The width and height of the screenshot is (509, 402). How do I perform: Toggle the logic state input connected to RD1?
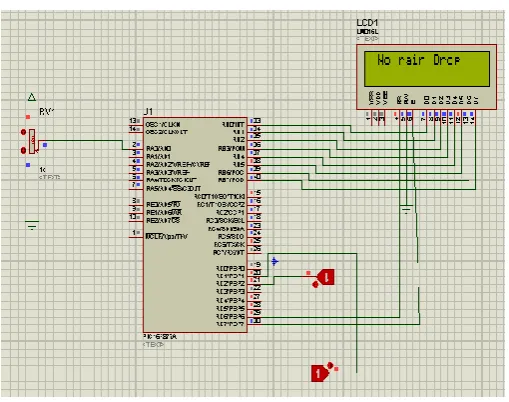[x=327, y=277]
